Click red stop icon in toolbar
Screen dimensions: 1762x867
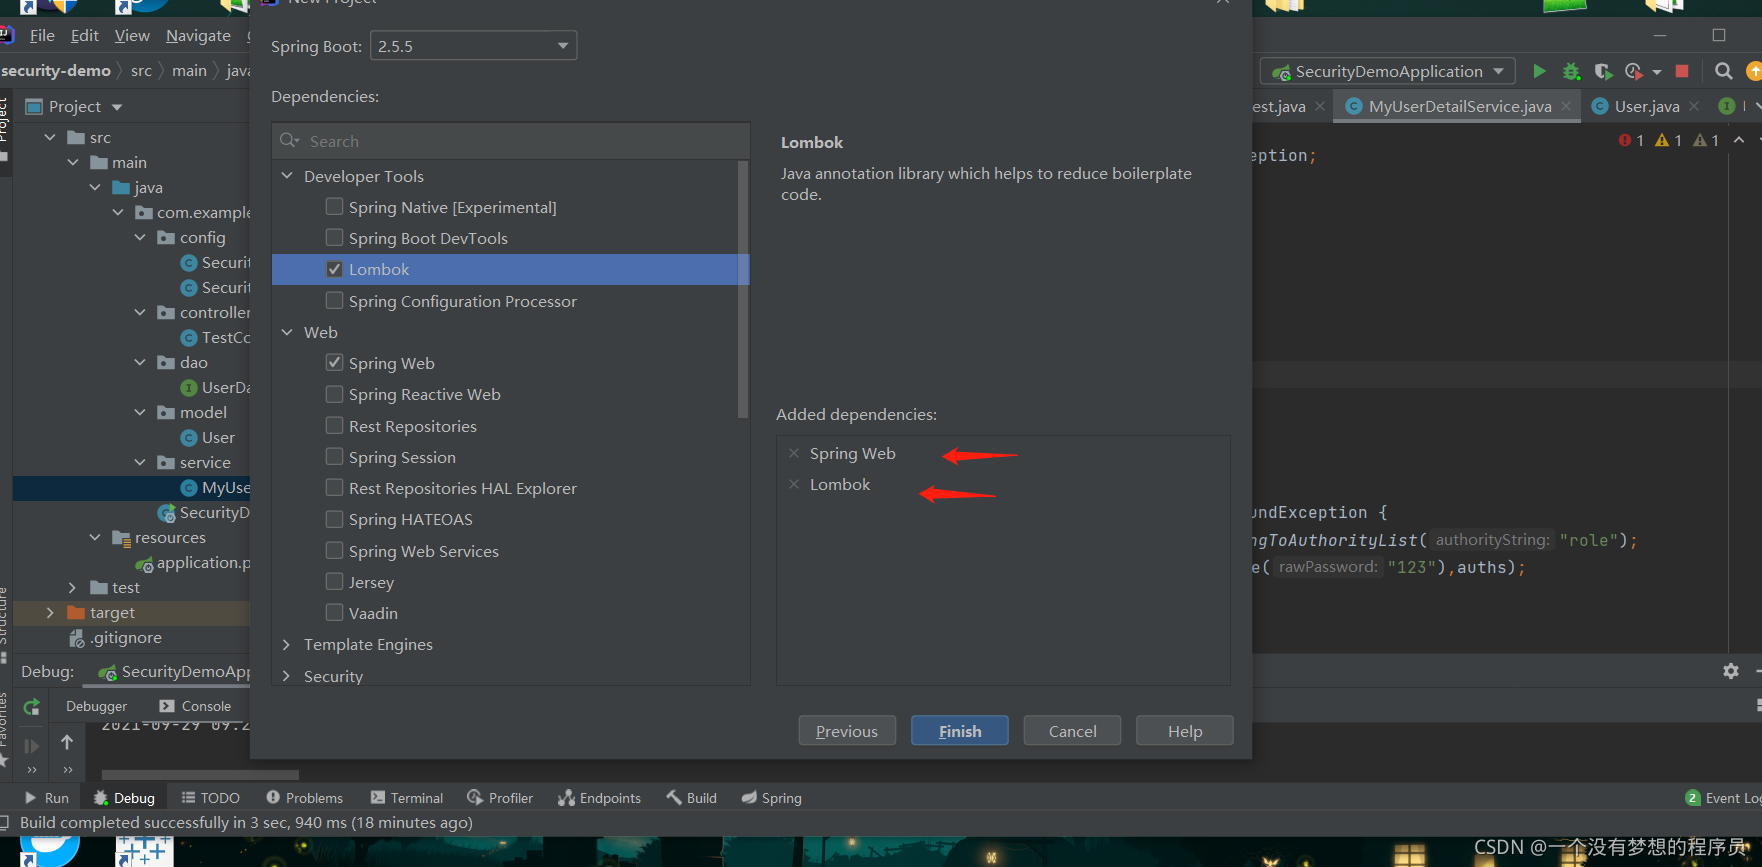point(1682,71)
